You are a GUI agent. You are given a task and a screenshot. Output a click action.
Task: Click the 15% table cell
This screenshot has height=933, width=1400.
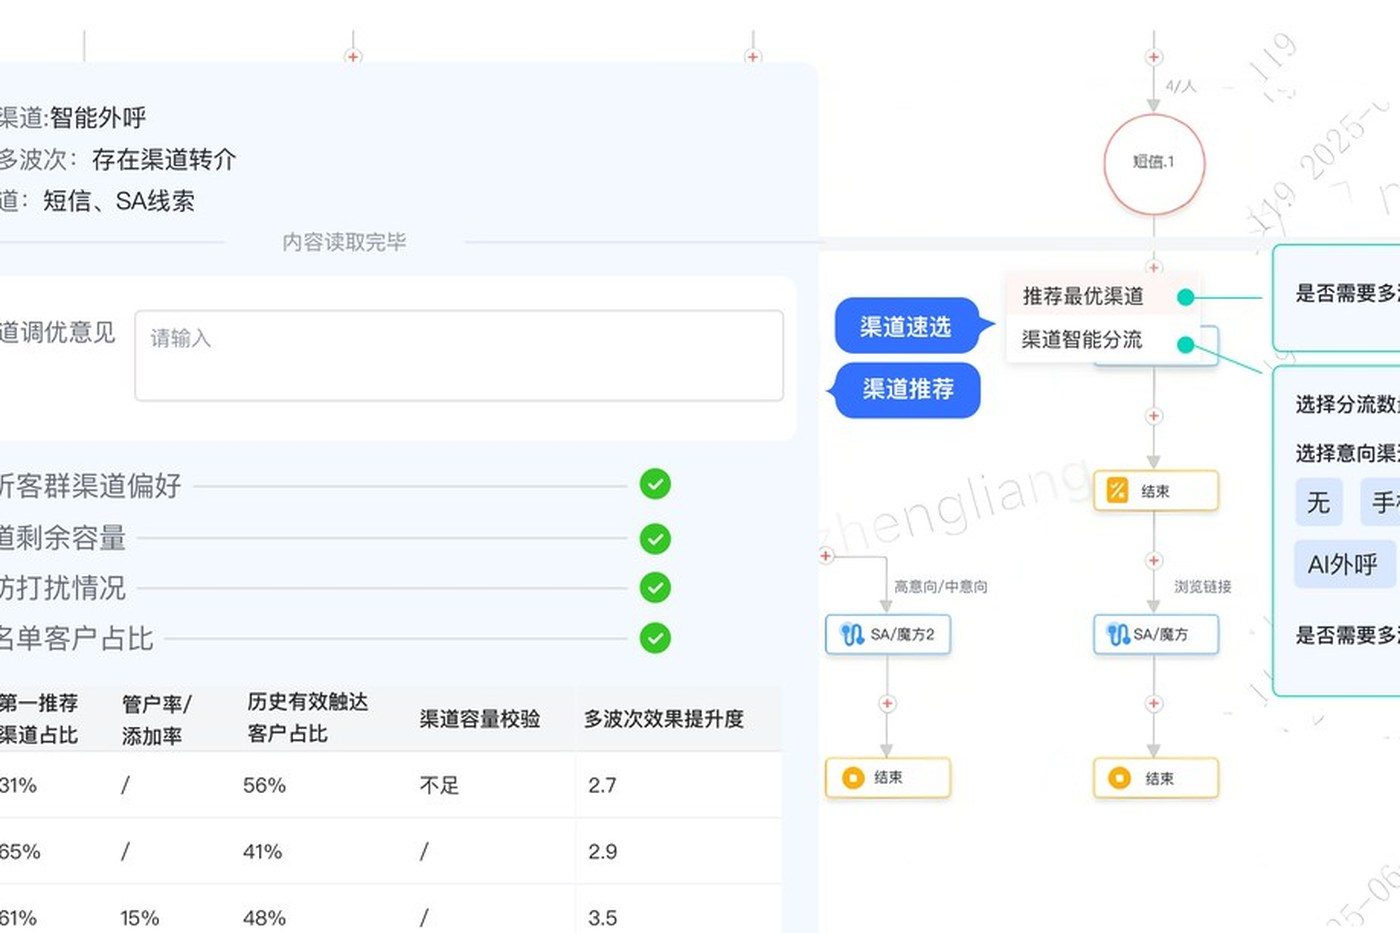(140, 918)
